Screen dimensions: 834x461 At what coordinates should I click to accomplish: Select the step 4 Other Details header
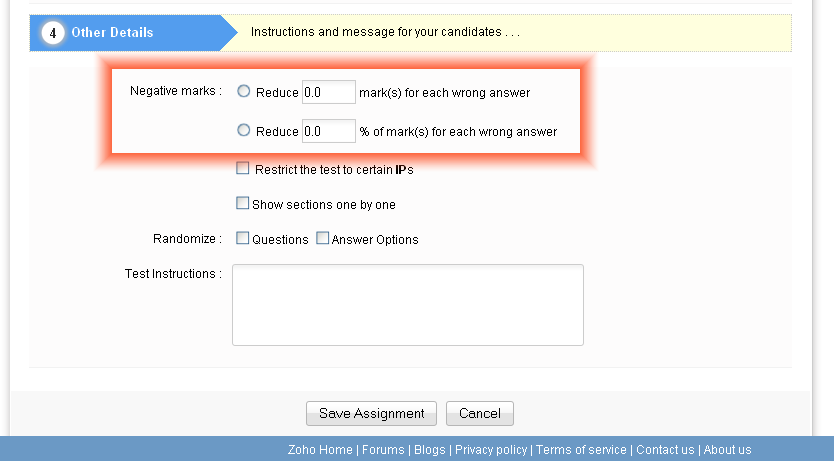pos(133,32)
